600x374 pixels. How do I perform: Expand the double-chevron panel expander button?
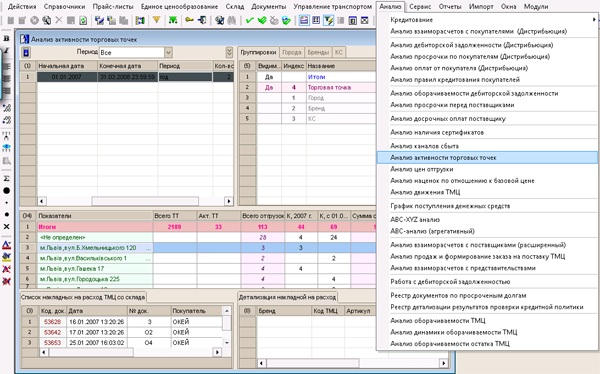(229, 52)
